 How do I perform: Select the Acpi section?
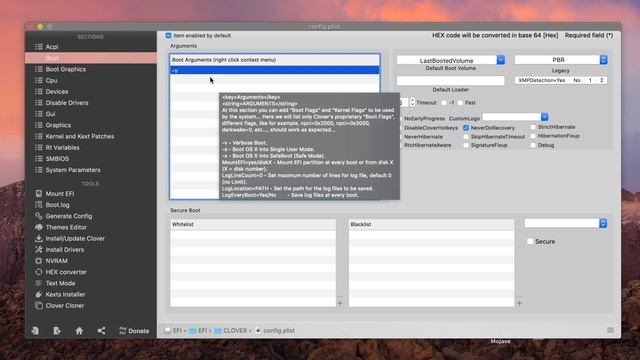pos(91,47)
